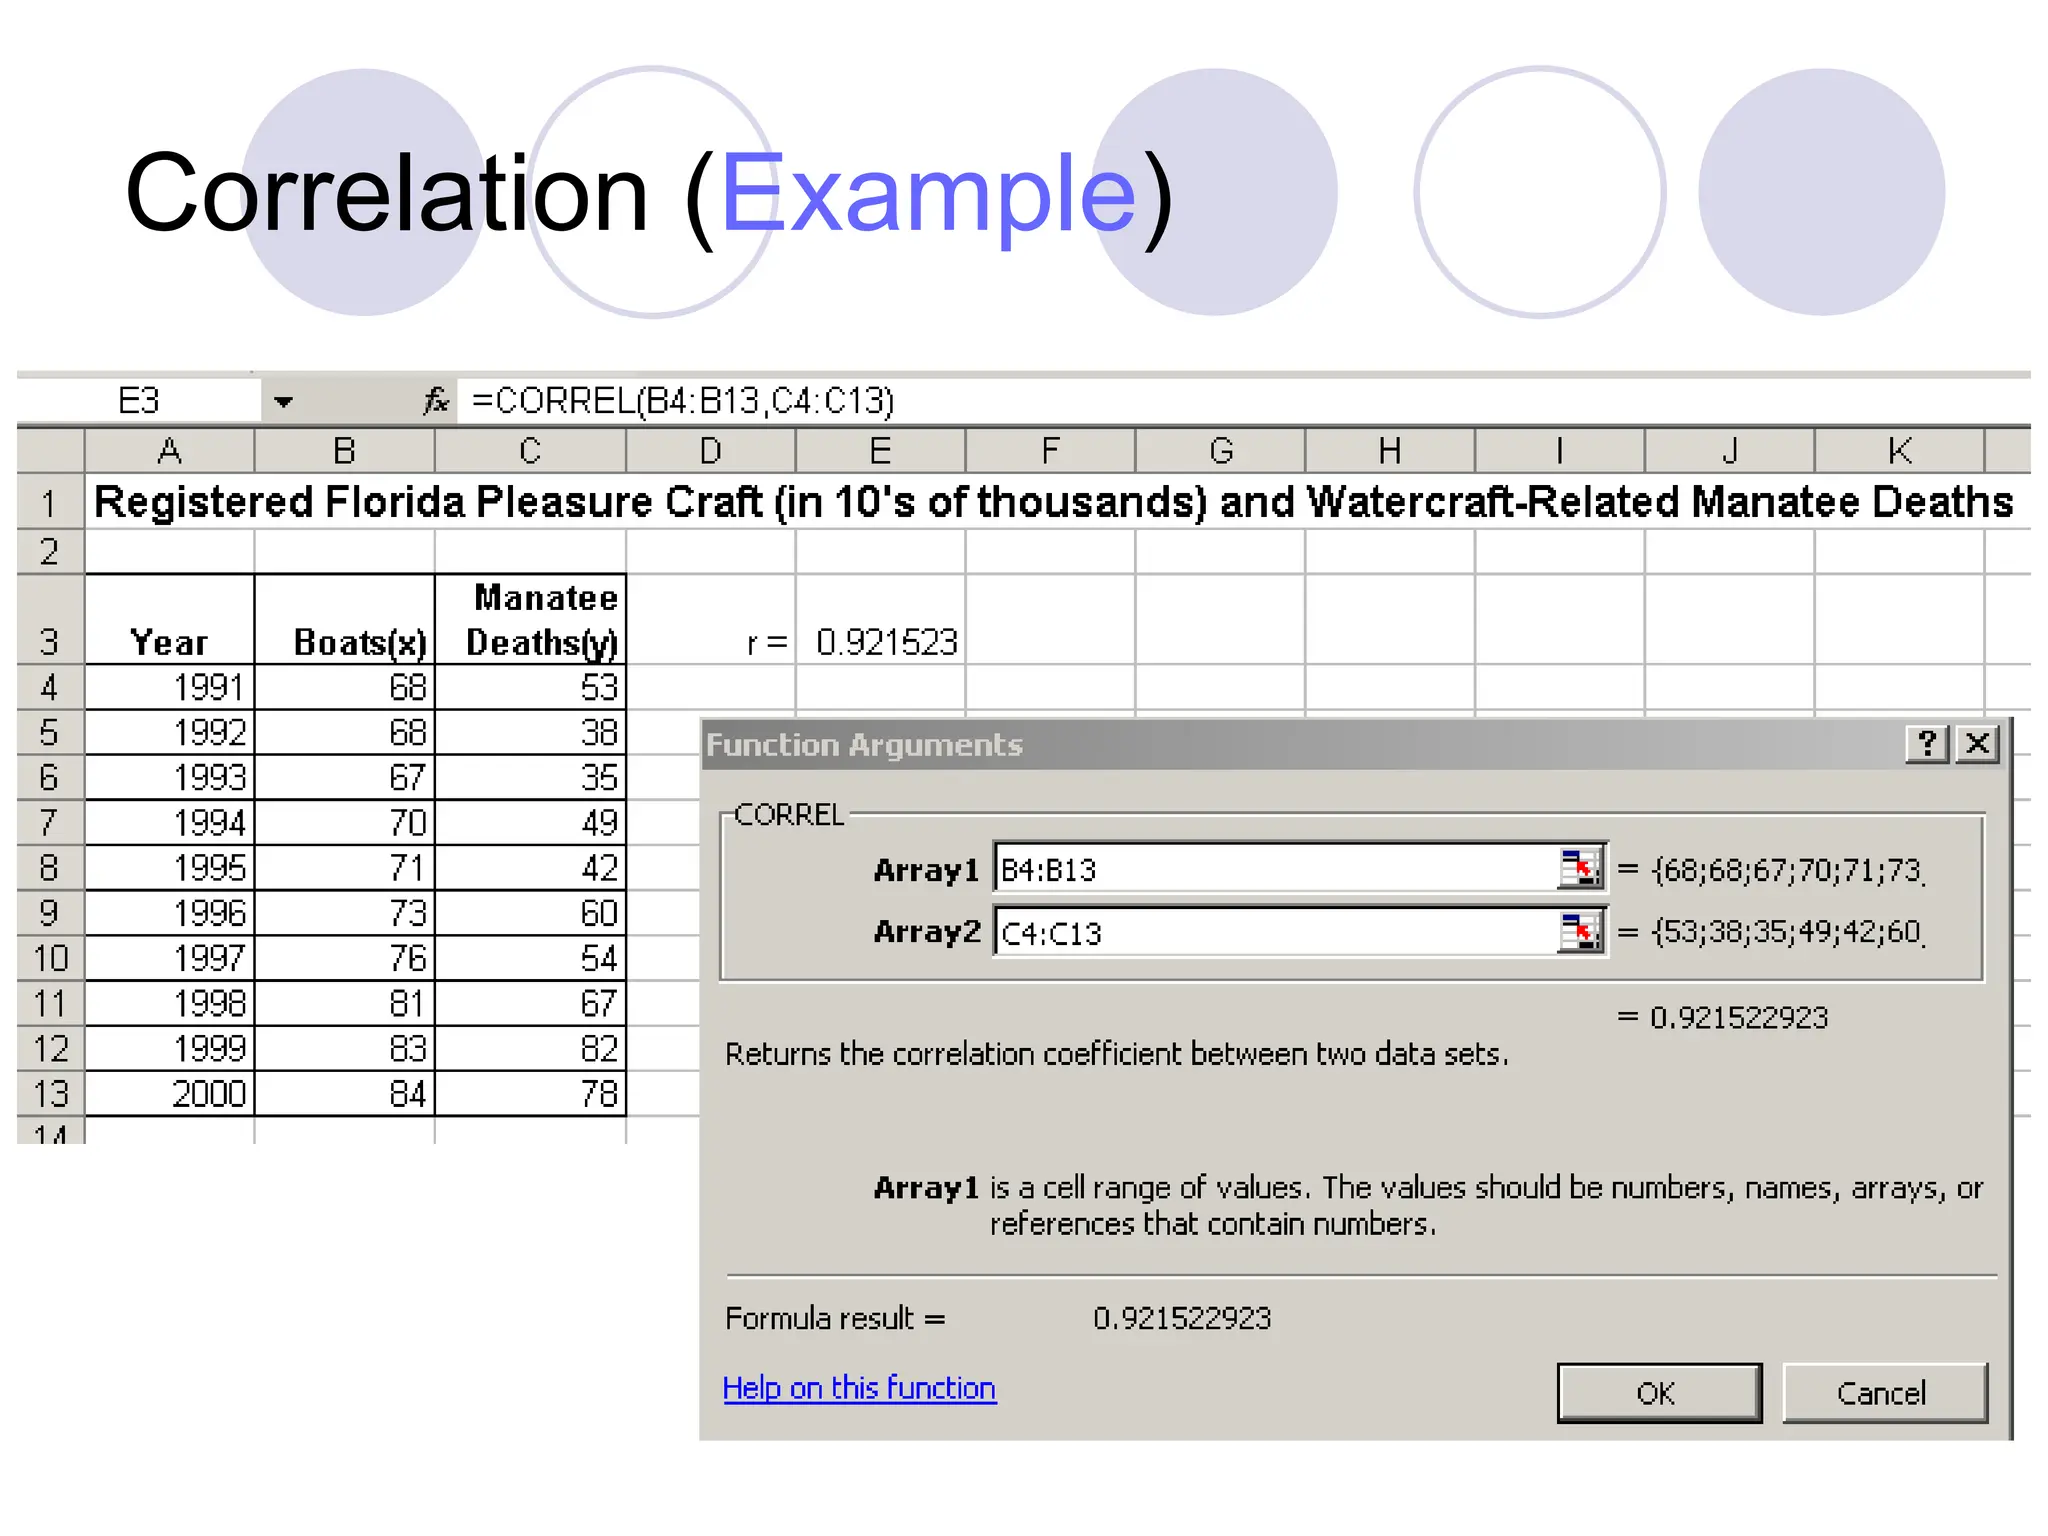Select boats value 81 in 1998 row
The width and height of the screenshot is (2048, 1536).
coord(345,1003)
